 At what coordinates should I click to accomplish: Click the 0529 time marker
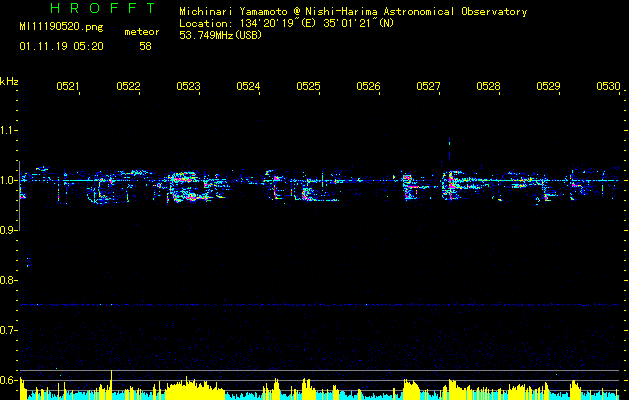pos(548,86)
